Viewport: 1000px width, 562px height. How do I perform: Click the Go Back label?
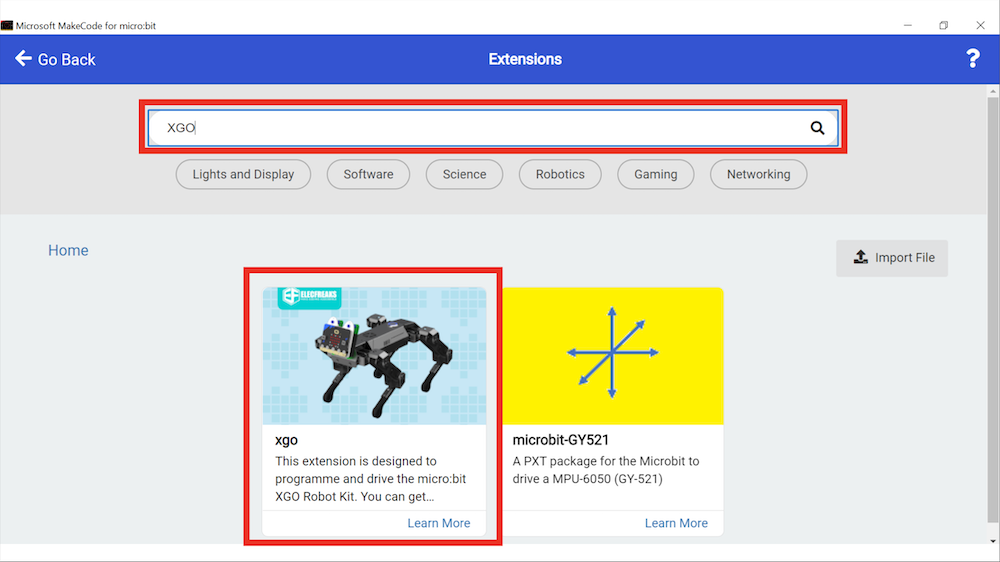pyautogui.click(x=66, y=59)
